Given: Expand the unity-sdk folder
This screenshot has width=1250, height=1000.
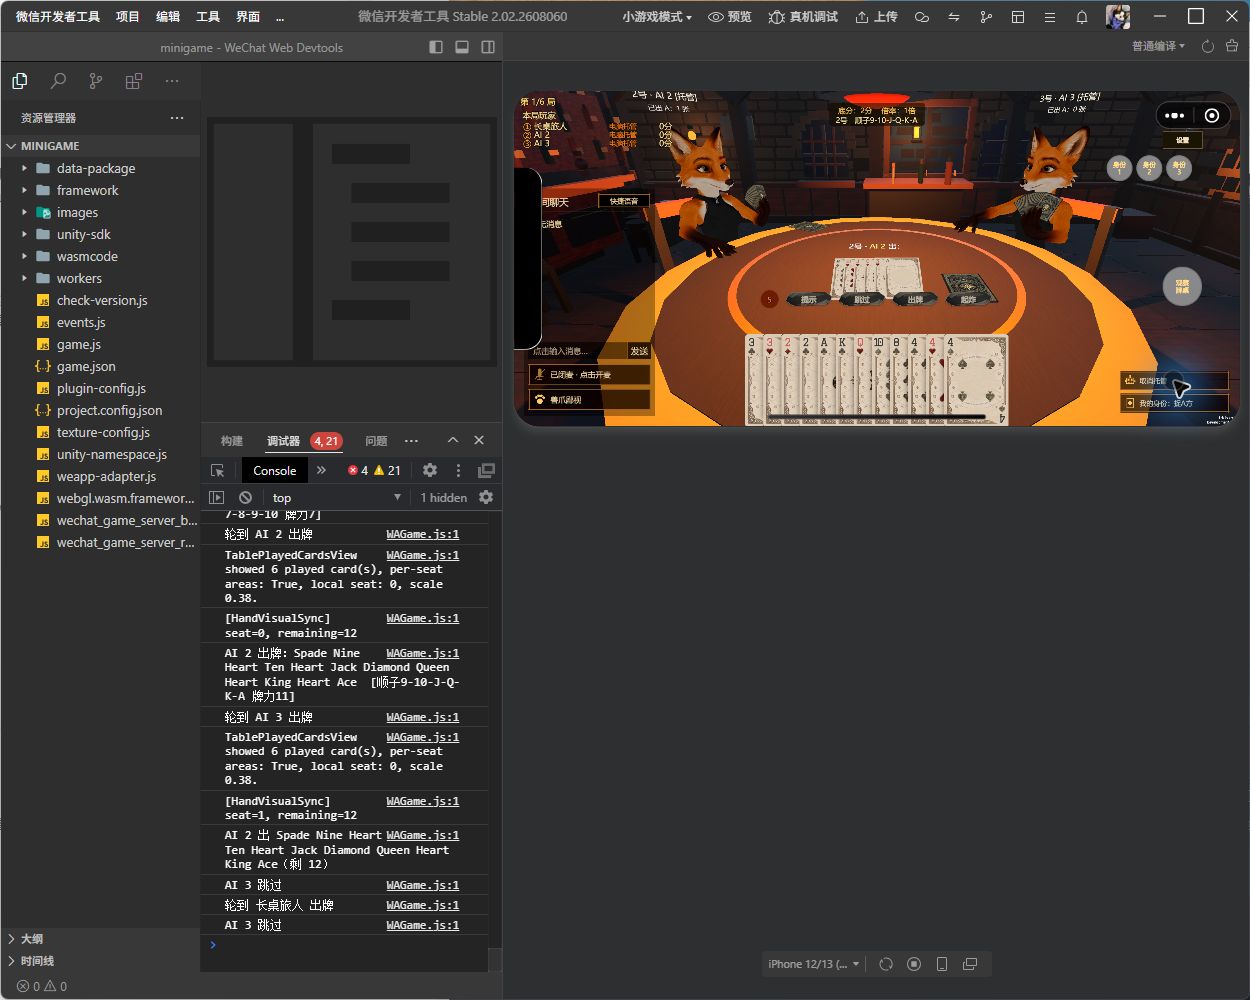Looking at the screenshot, I should [x=84, y=234].
